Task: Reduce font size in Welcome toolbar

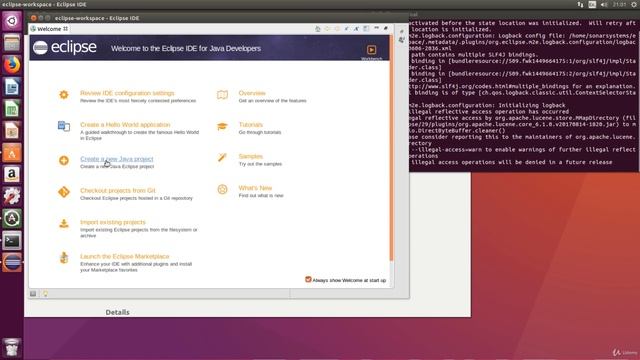Action: 347,29
